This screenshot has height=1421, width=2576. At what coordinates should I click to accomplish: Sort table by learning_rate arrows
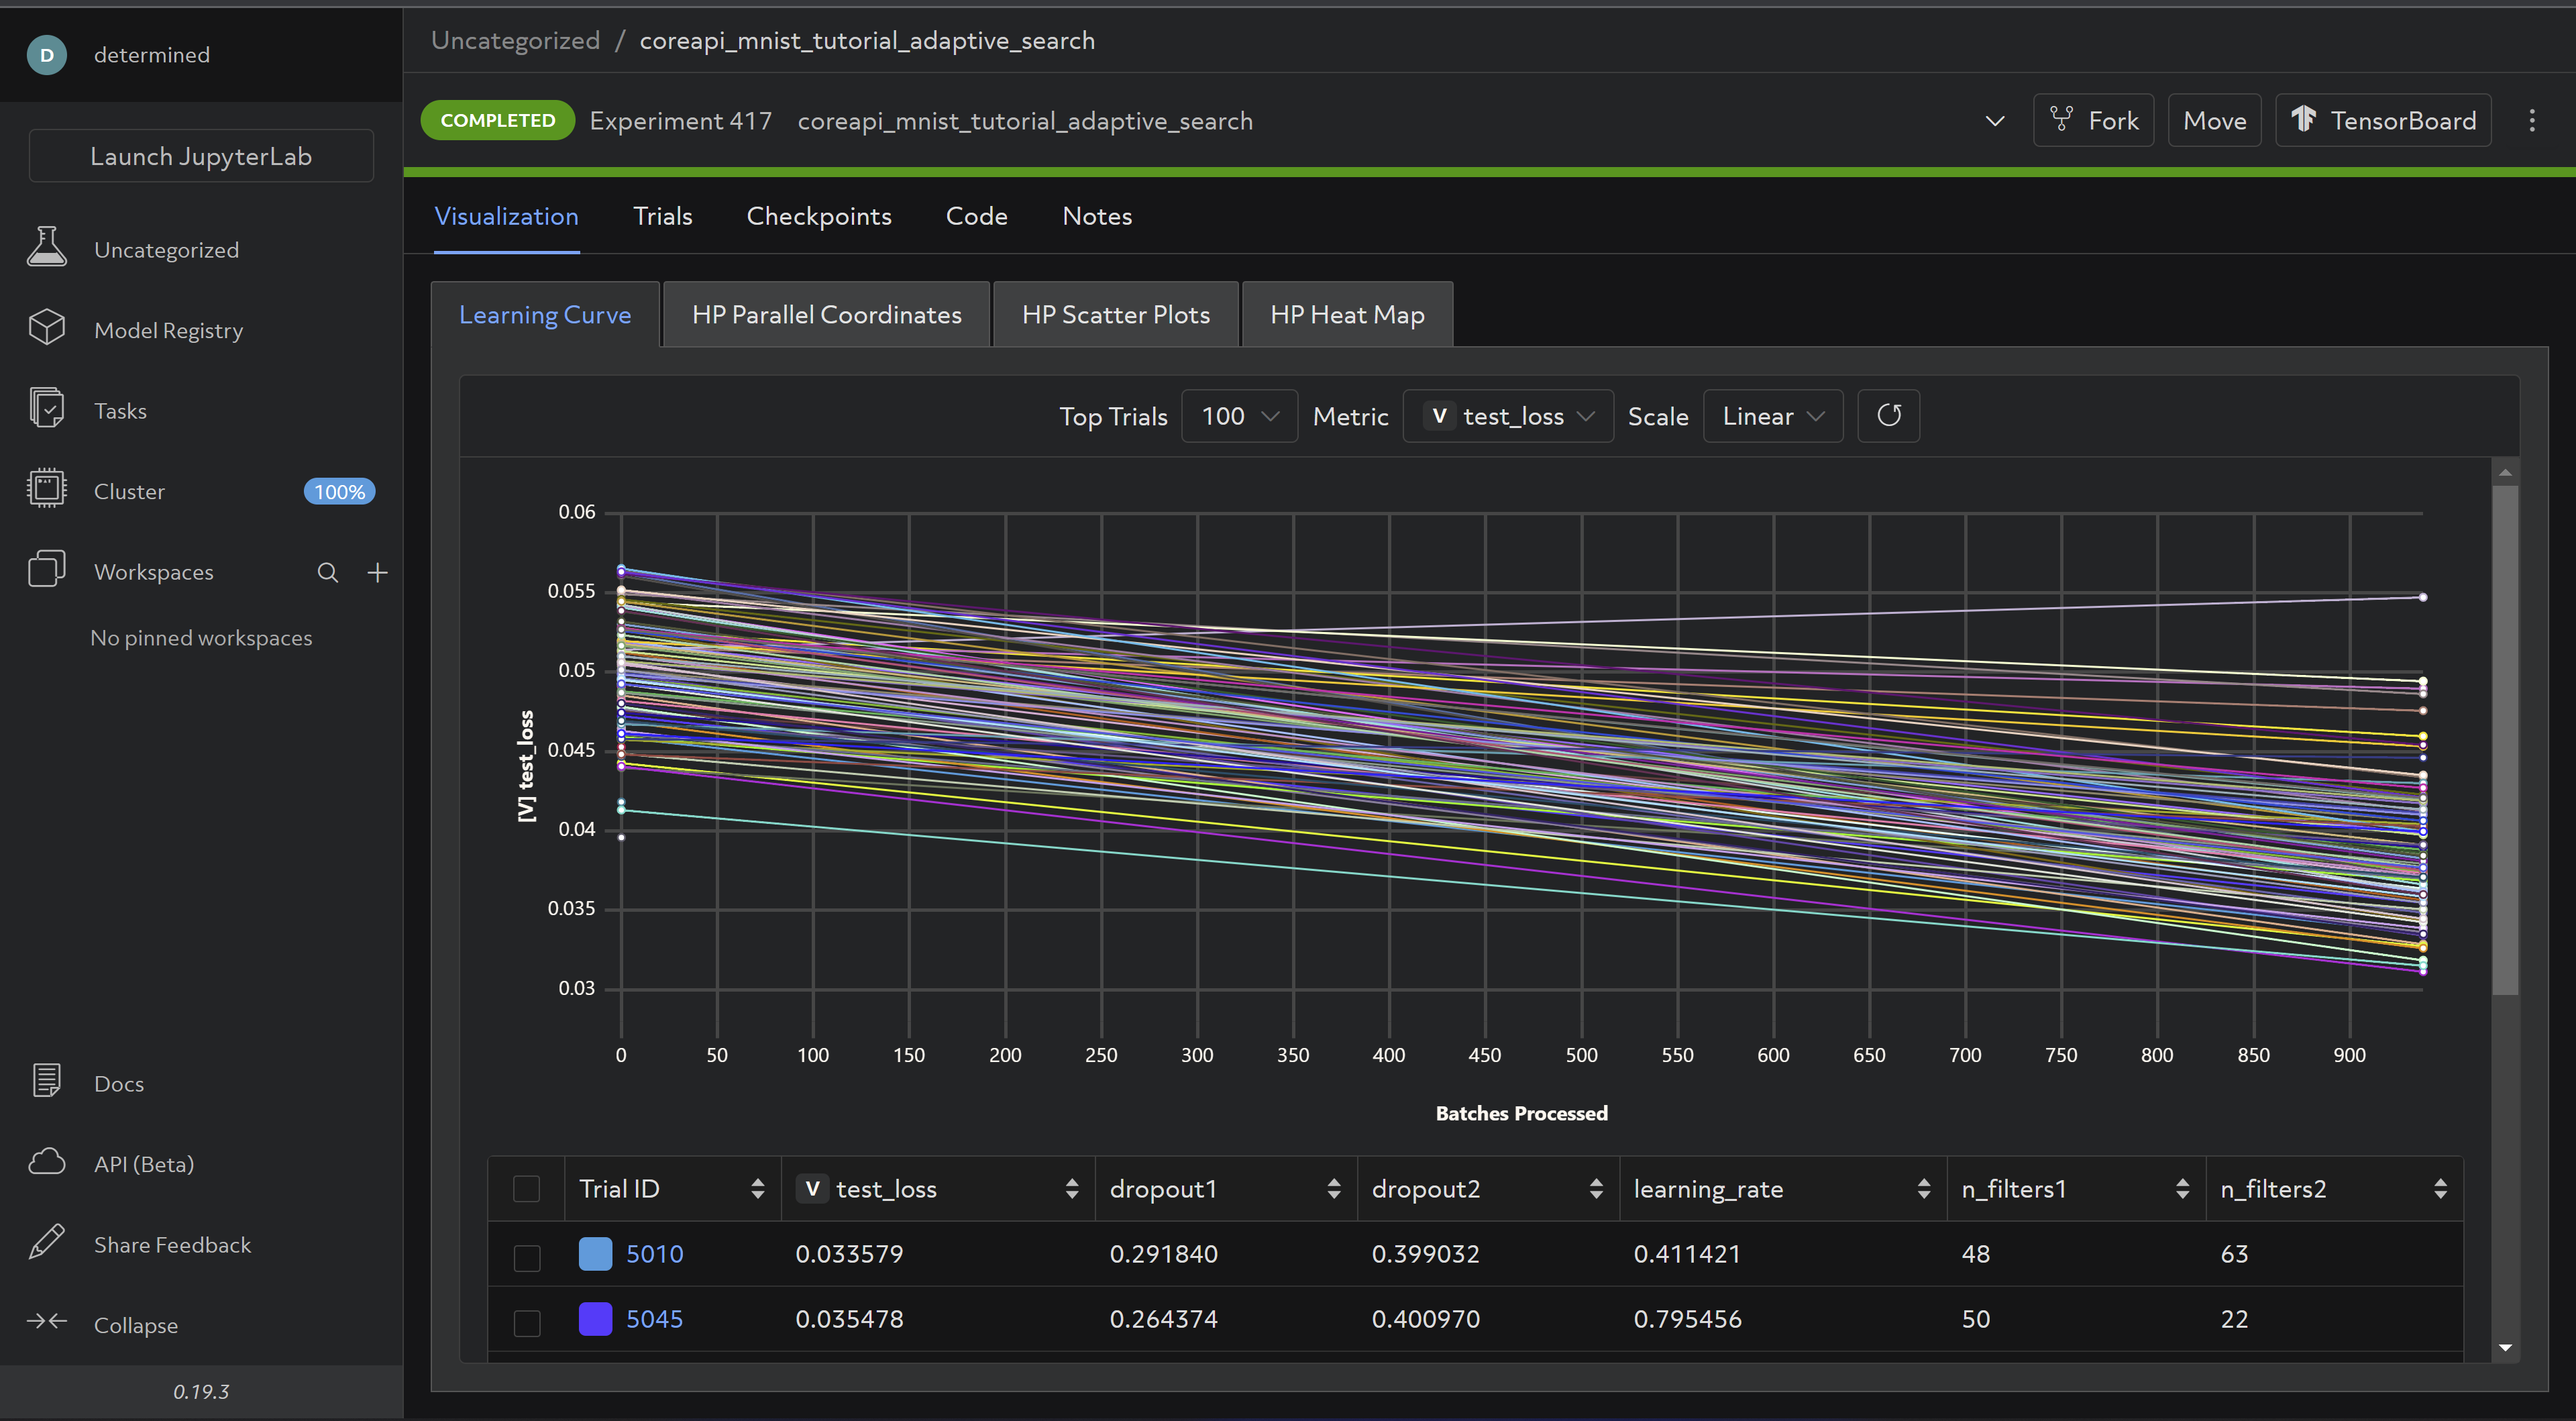(x=1923, y=1189)
